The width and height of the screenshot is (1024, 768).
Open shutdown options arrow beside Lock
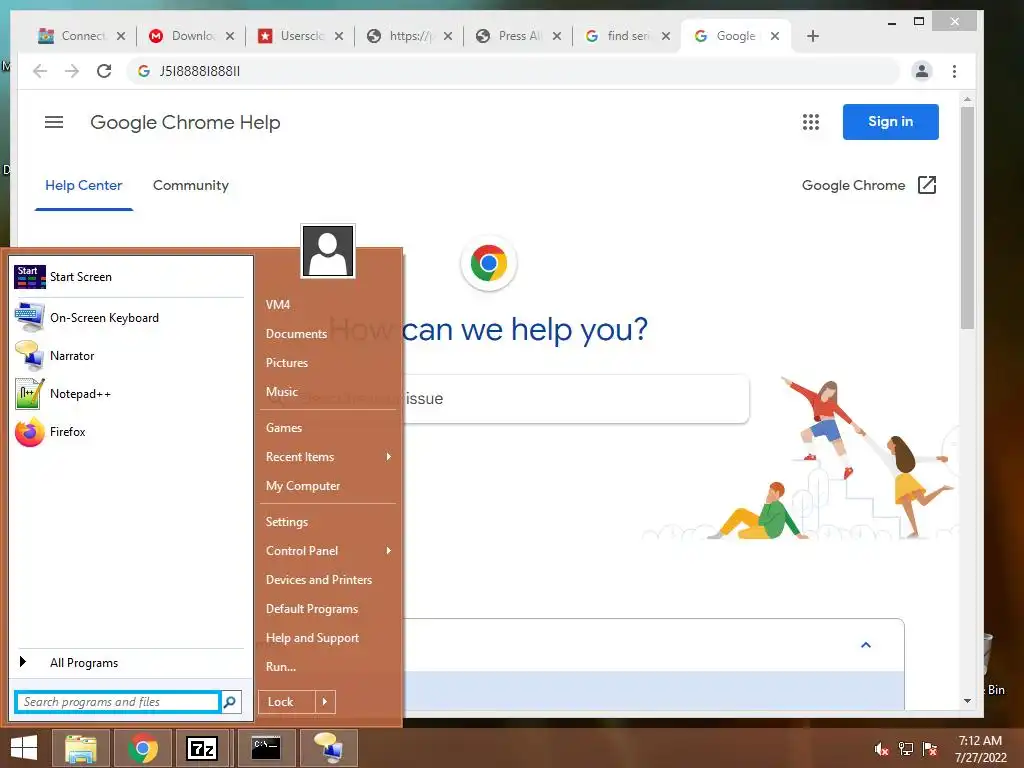coord(325,702)
